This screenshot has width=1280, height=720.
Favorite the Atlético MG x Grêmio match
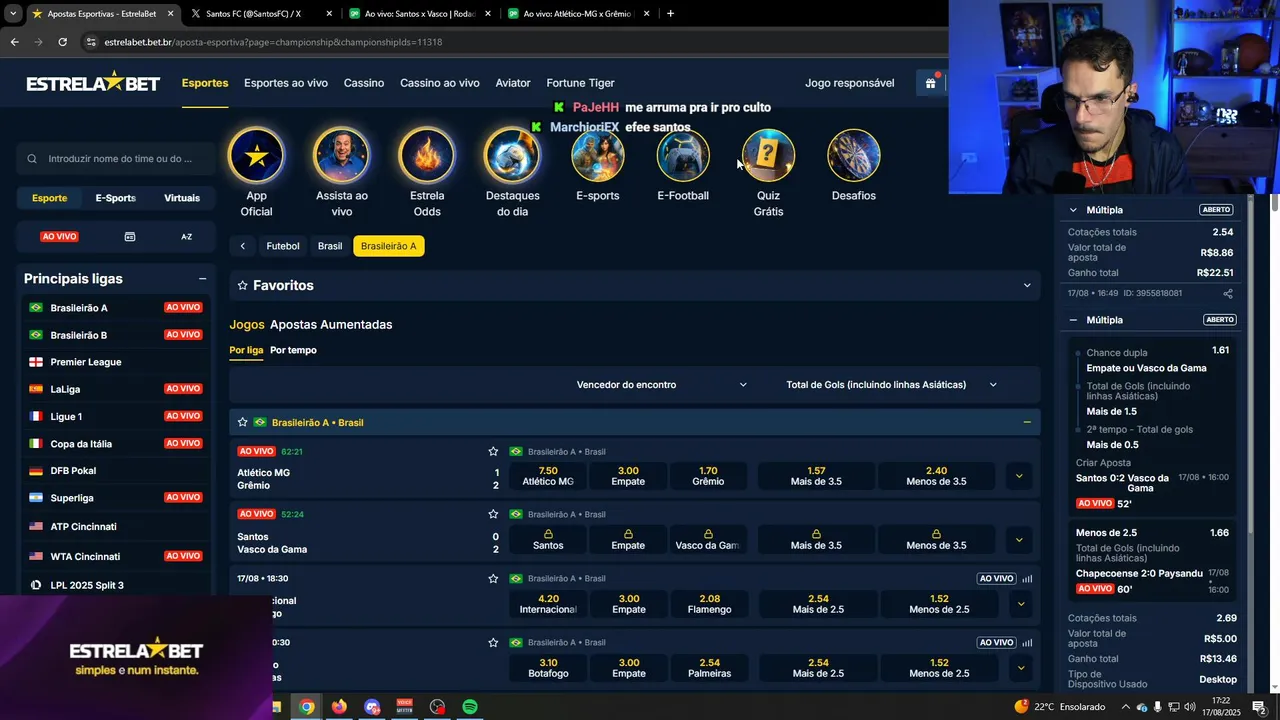(x=493, y=452)
